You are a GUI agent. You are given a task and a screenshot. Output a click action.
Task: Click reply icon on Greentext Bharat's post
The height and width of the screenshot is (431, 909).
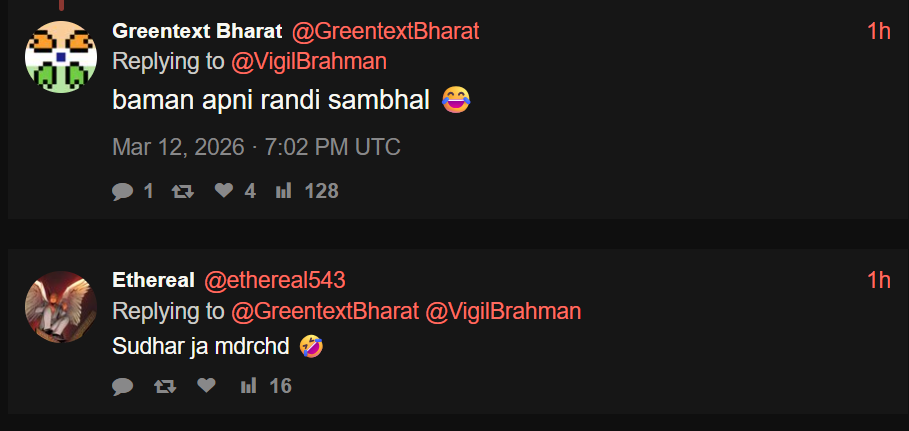pos(123,191)
